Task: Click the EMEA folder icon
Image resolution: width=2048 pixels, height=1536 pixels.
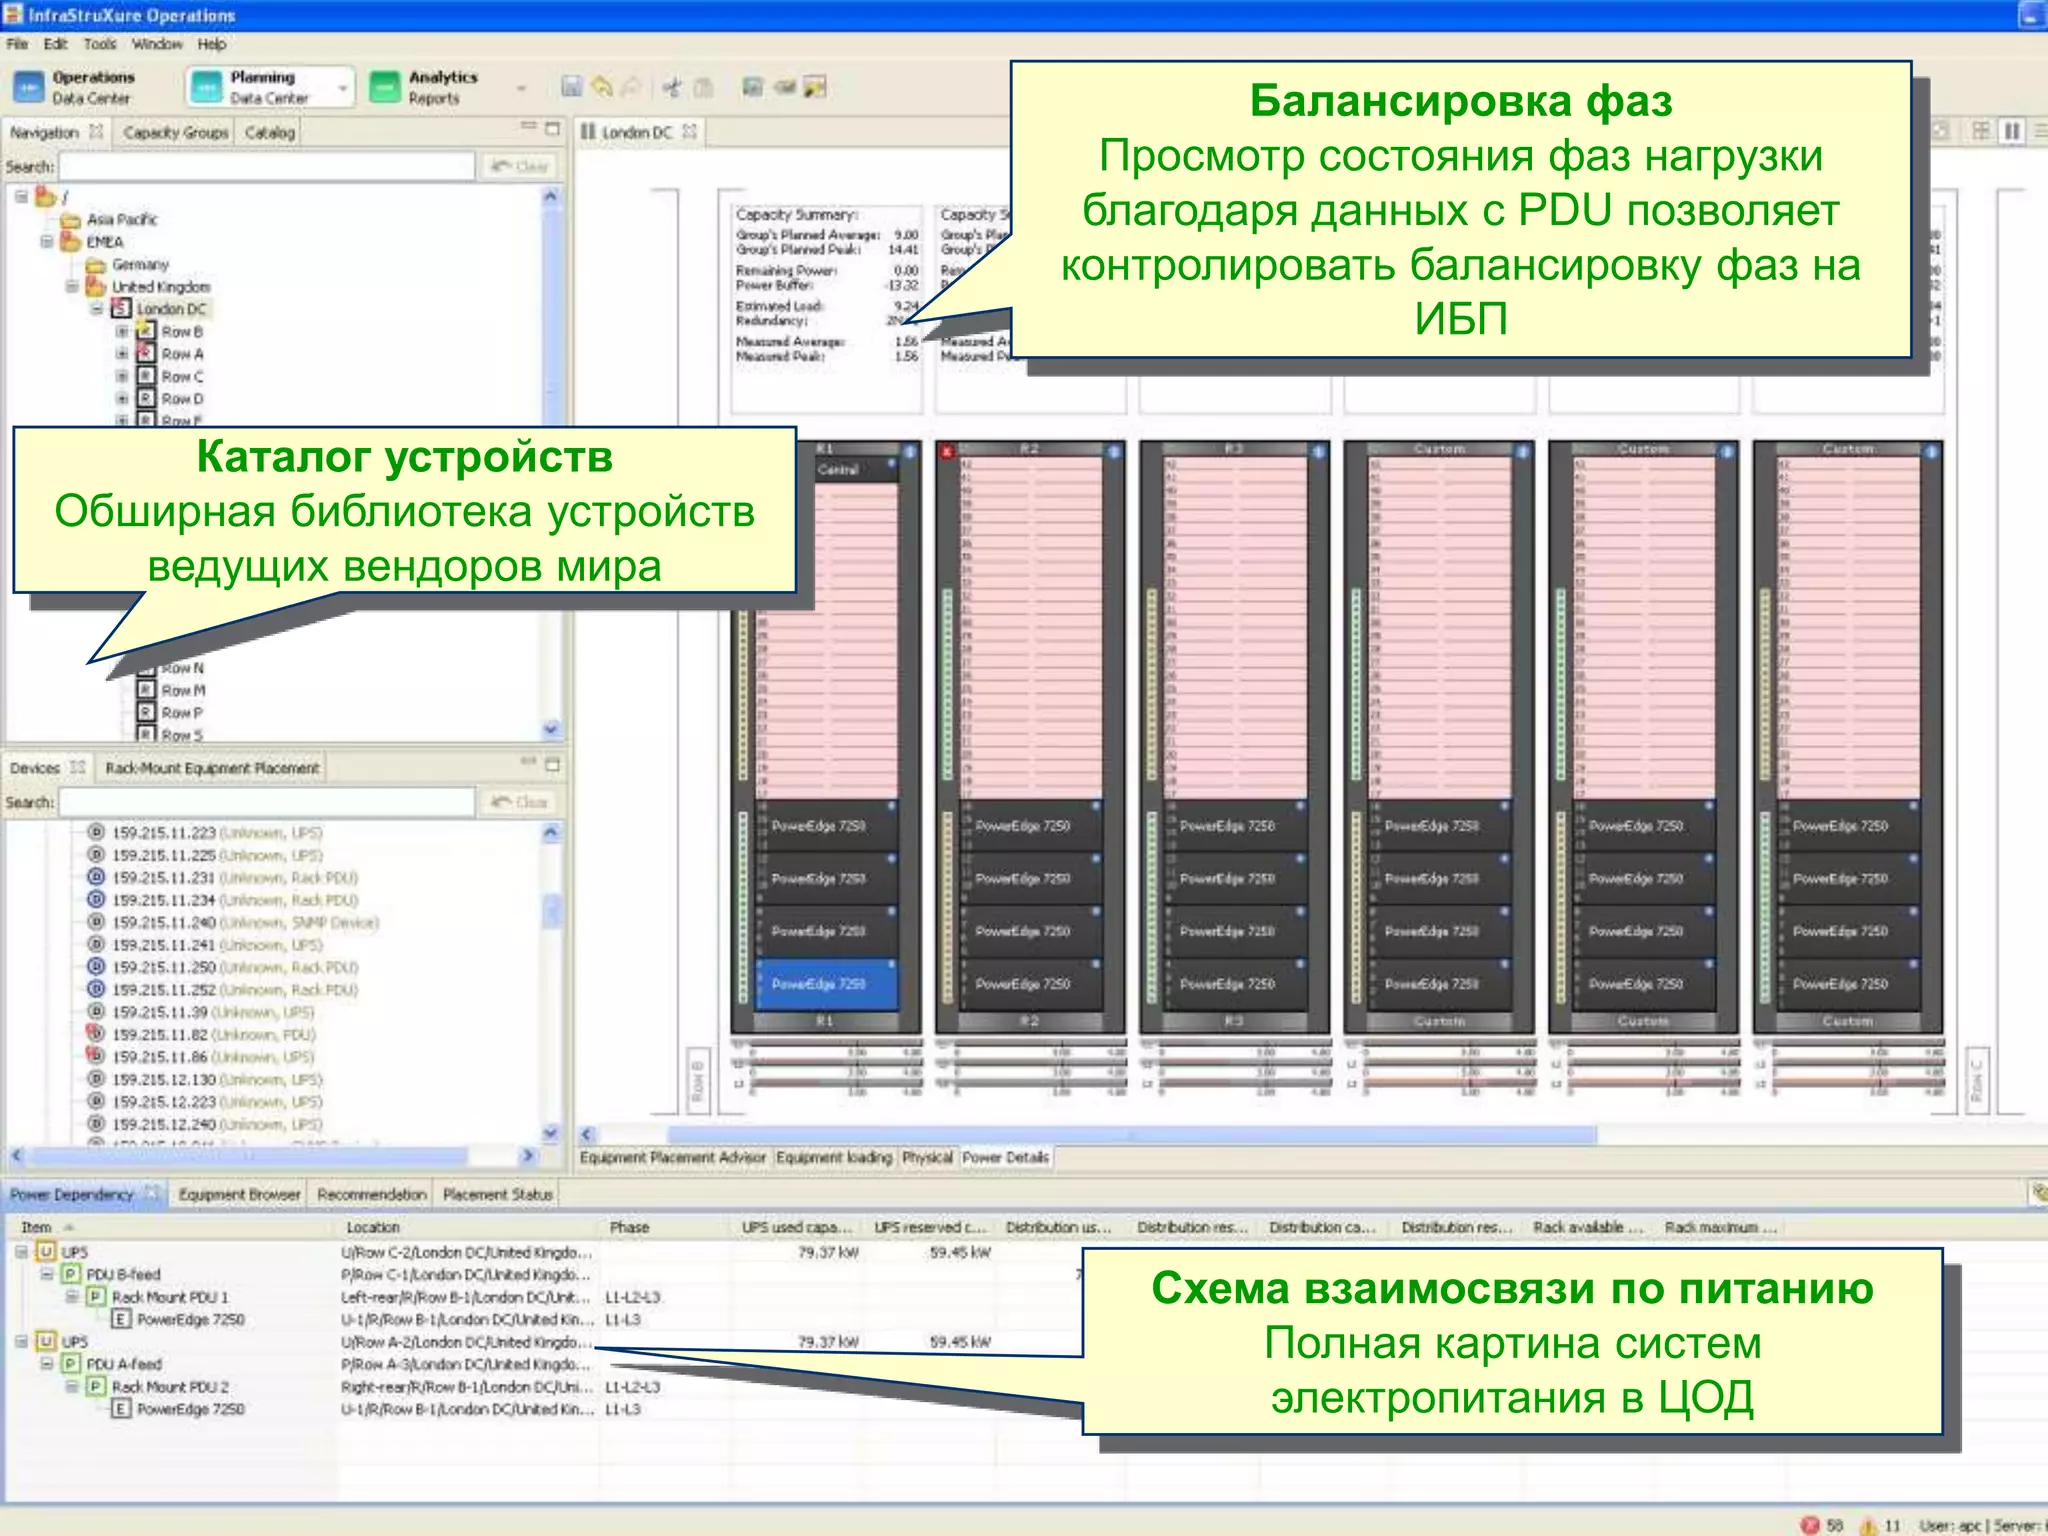Action: click(x=70, y=241)
